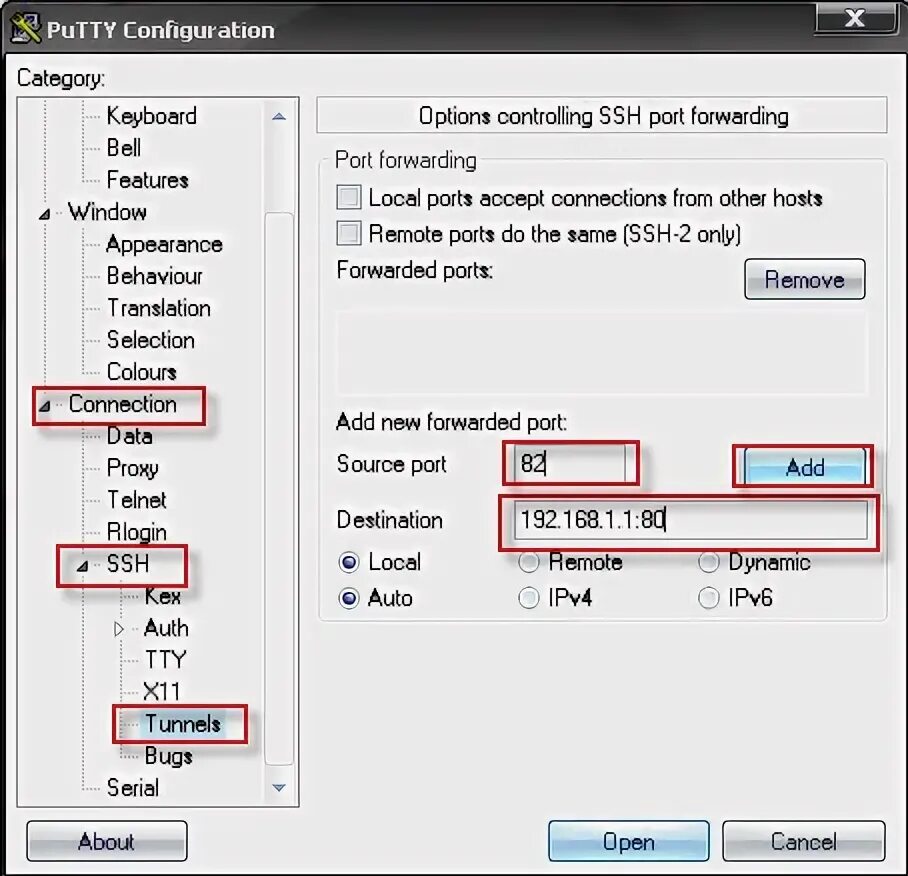Select the Remote radio button

click(529, 562)
